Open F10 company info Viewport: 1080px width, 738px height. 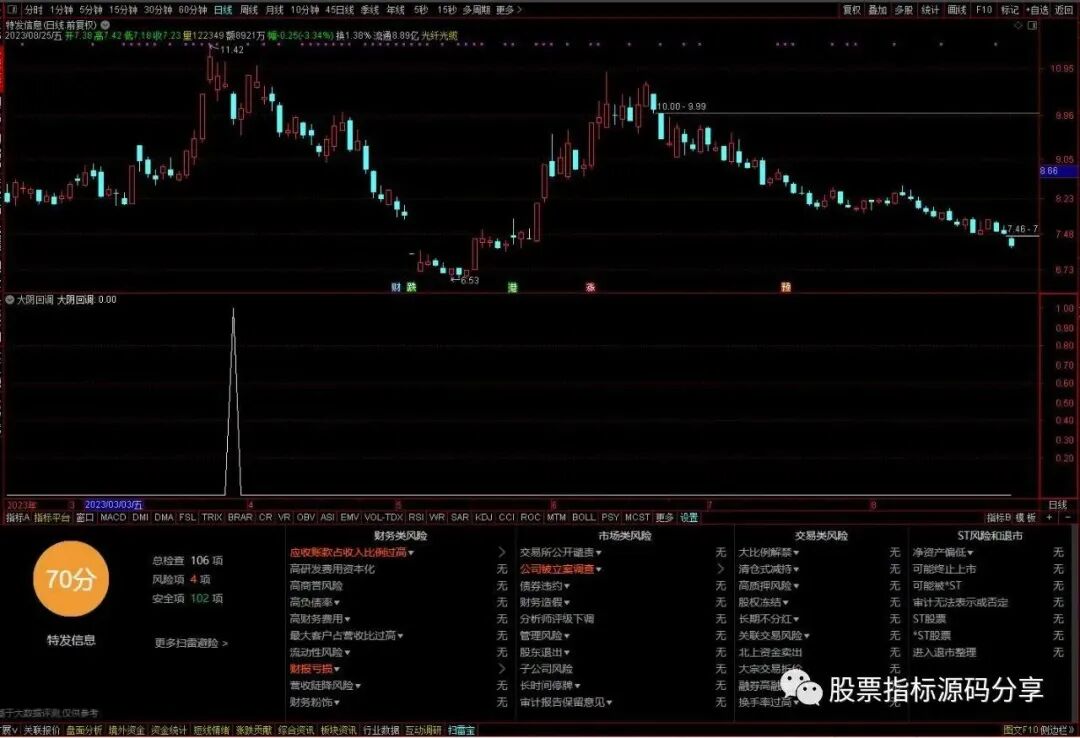[984, 10]
